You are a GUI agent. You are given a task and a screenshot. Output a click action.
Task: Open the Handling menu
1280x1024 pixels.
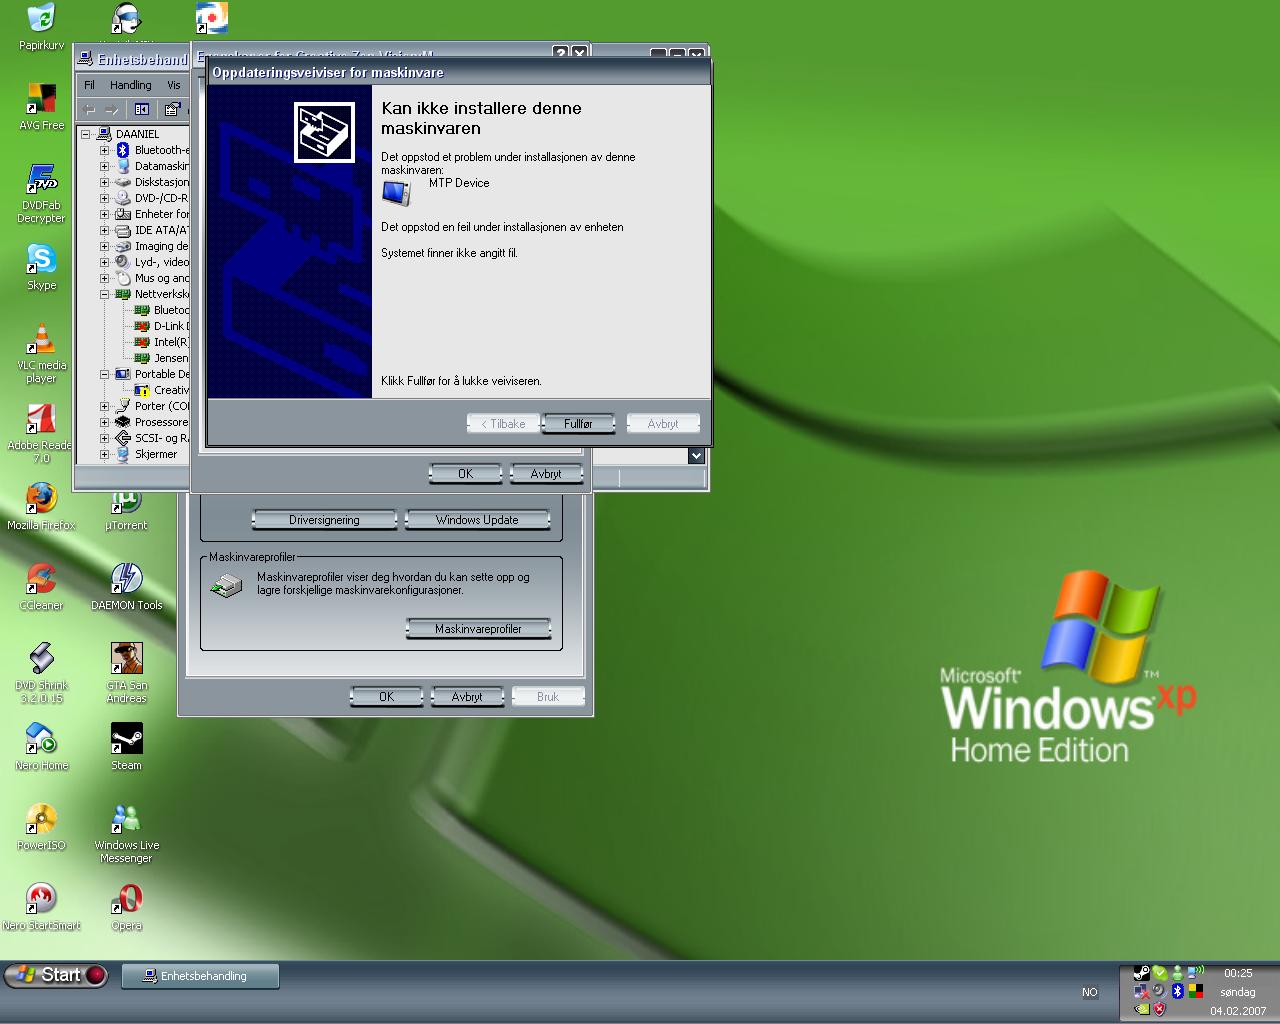pos(131,85)
